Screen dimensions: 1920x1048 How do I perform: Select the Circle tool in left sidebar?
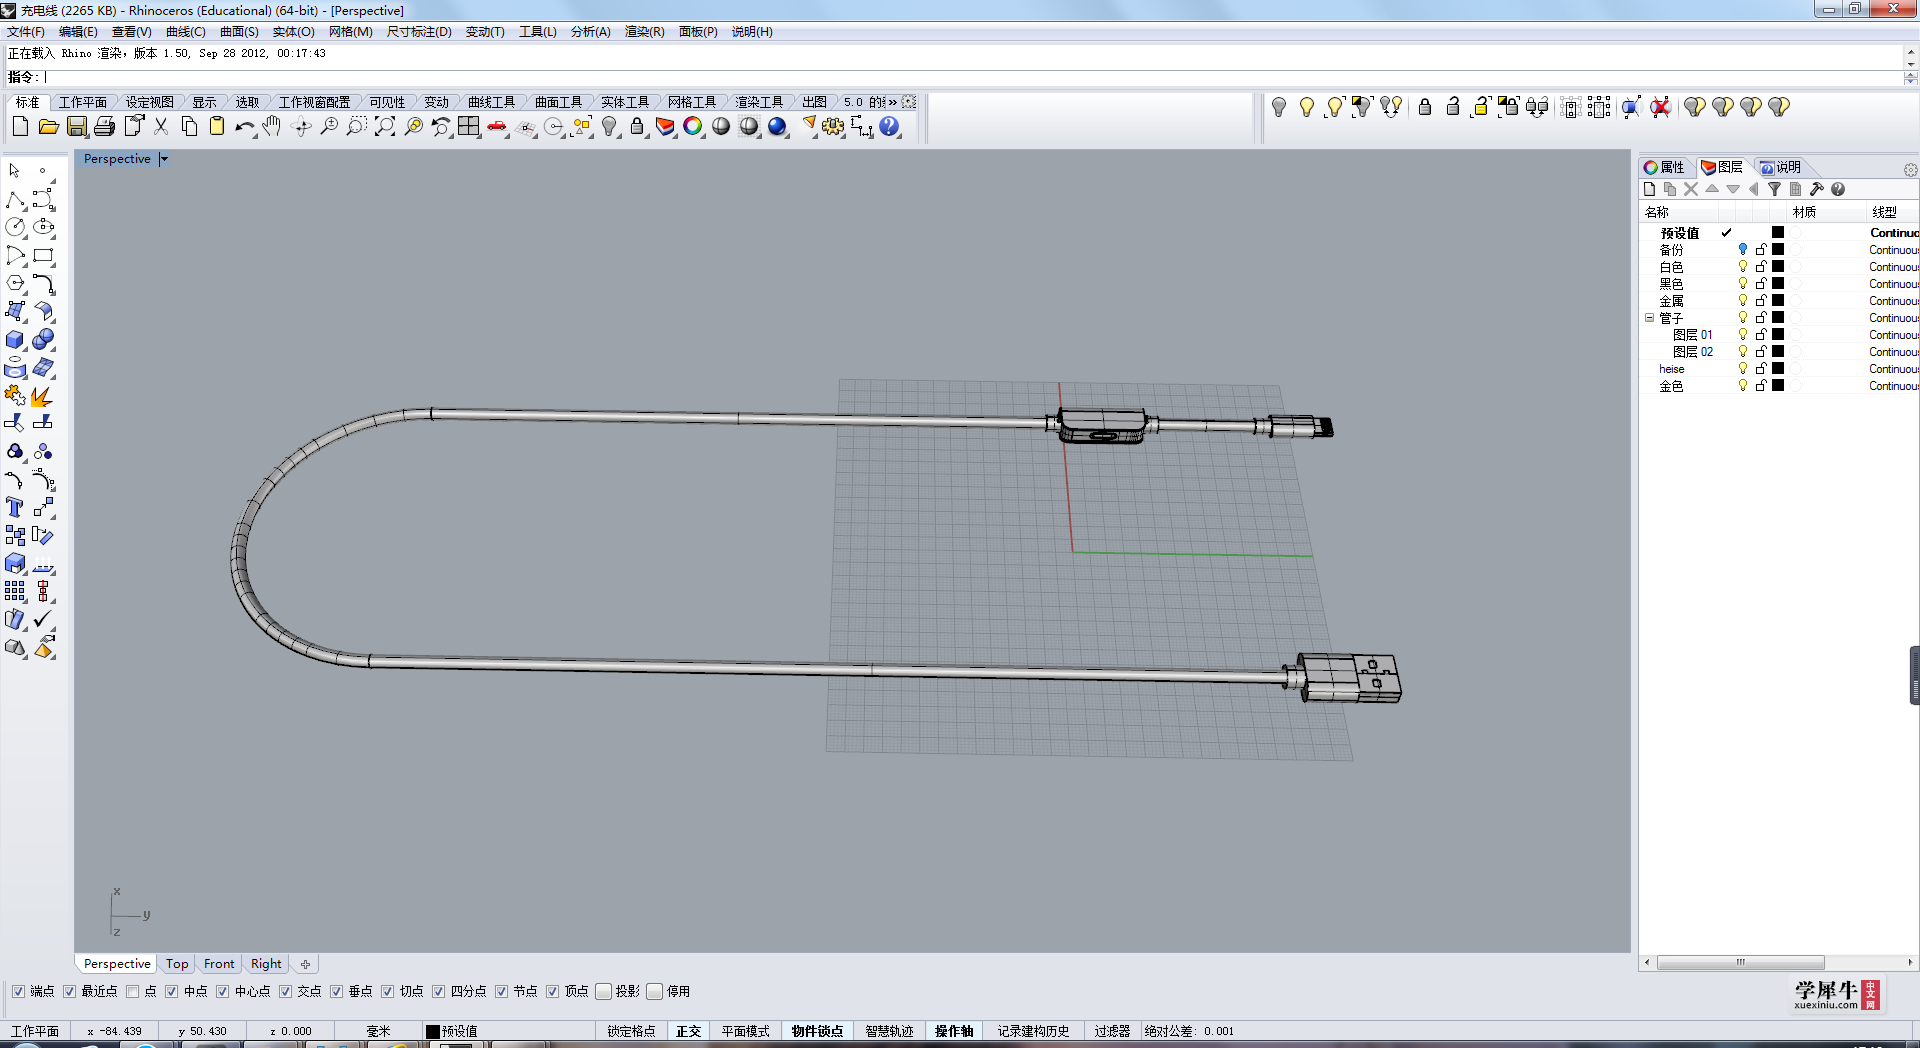click(15, 228)
